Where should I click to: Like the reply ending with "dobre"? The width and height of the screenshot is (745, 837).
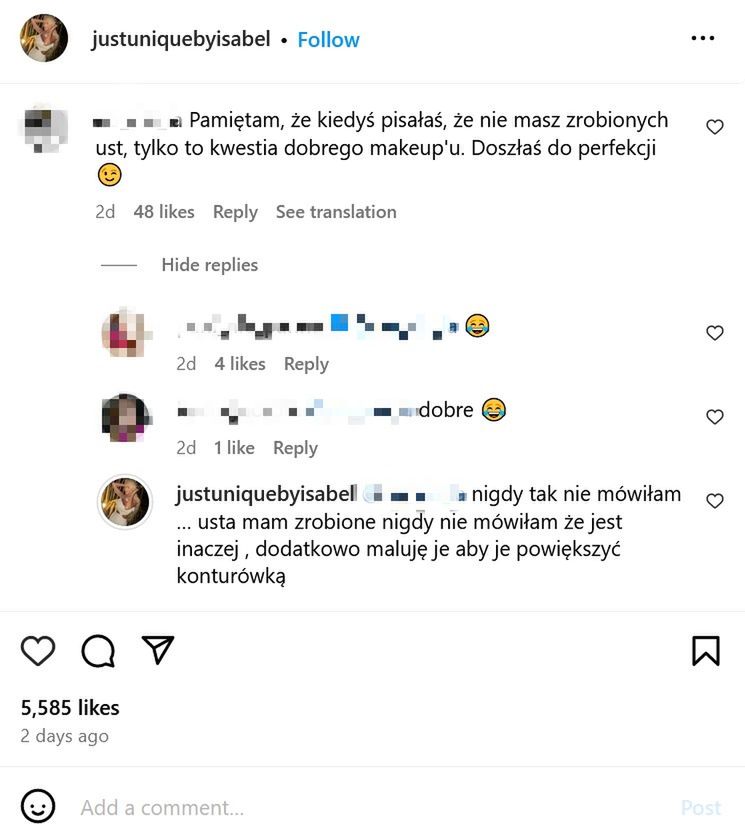(715, 417)
